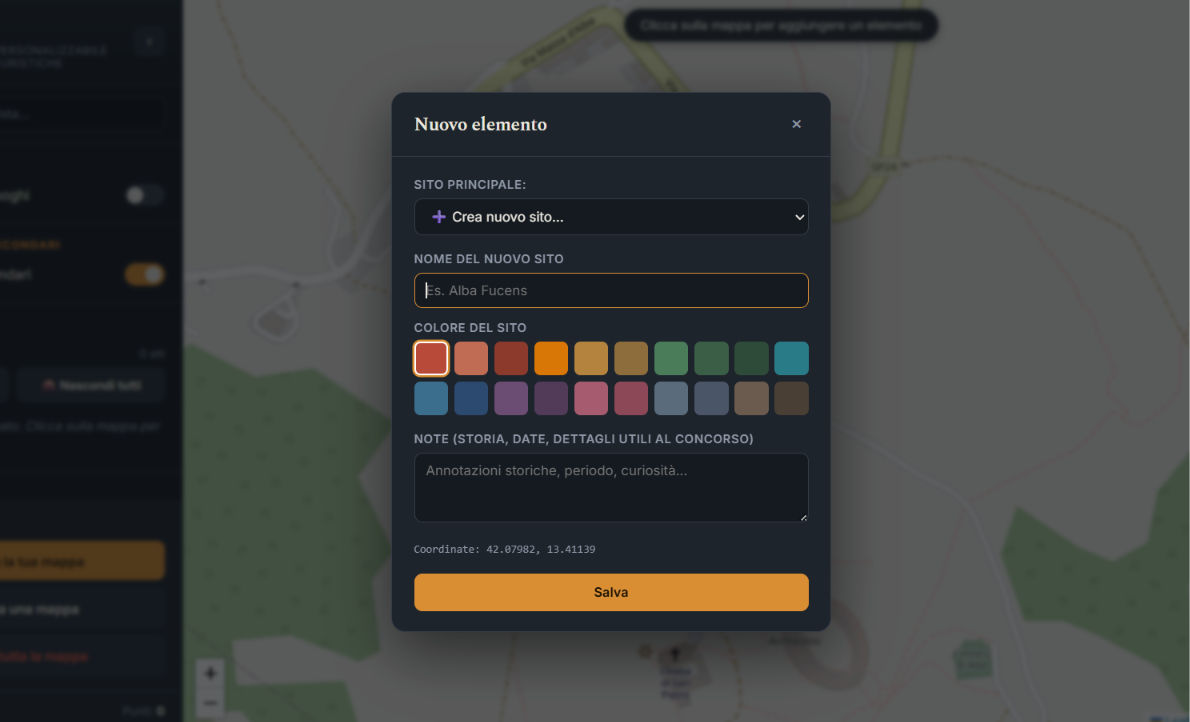Image resolution: width=1190 pixels, height=722 pixels.
Task: Click the COLORE DEL SITO label
Action: 470,328
